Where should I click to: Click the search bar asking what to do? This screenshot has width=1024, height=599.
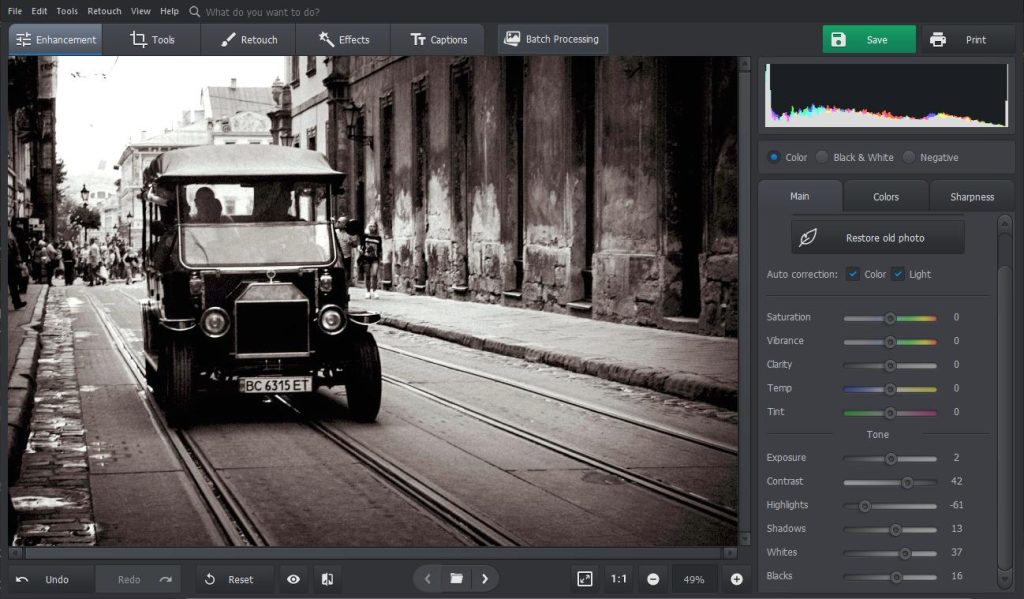point(250,12)
